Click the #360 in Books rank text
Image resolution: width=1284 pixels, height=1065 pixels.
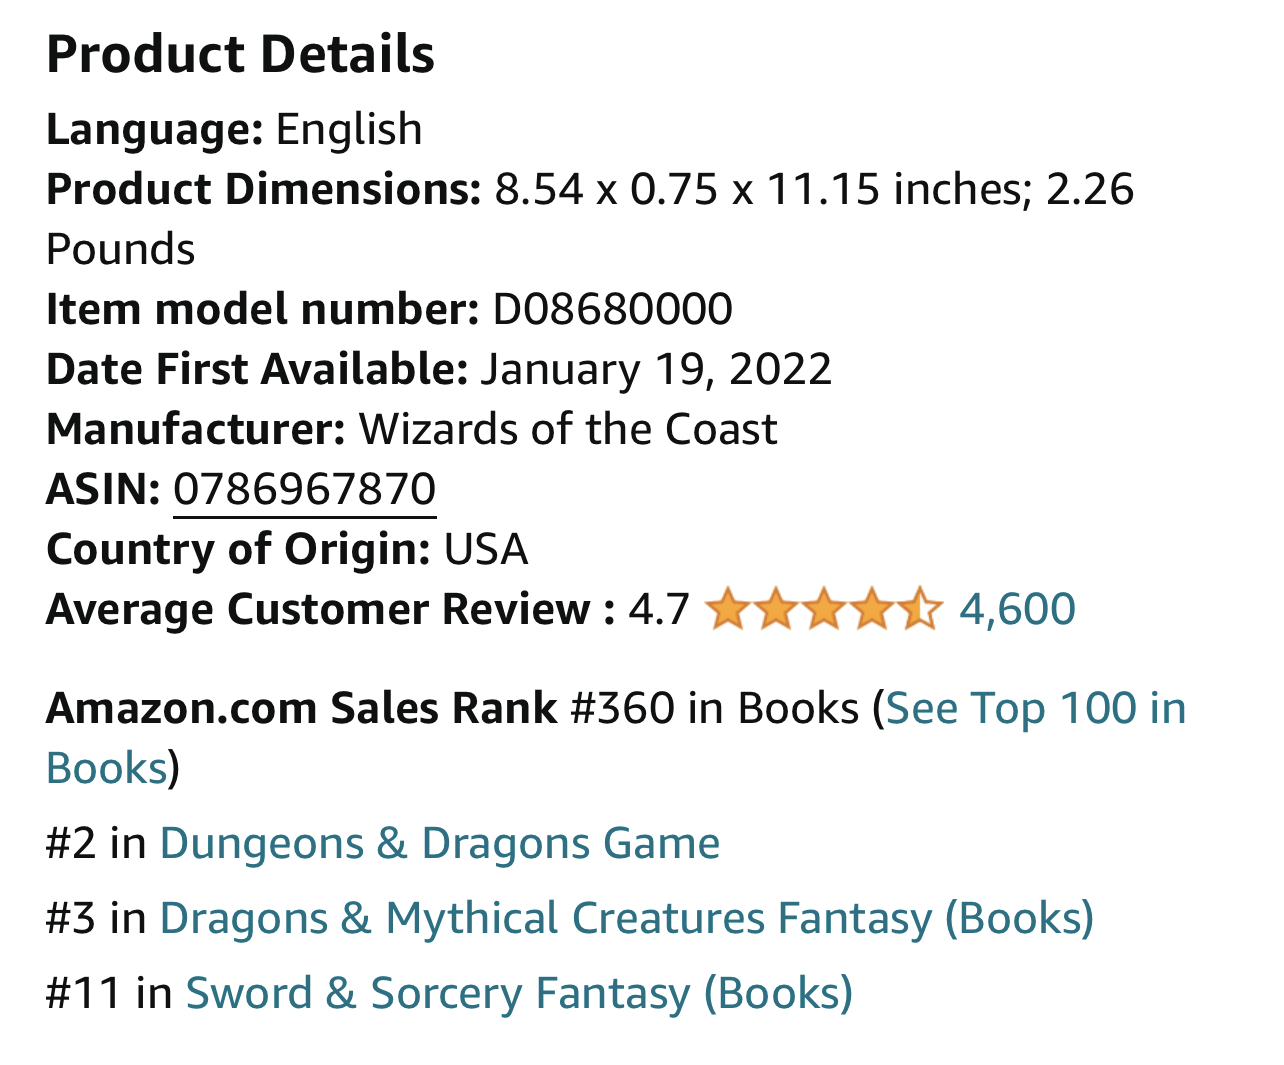click(714, 709)
